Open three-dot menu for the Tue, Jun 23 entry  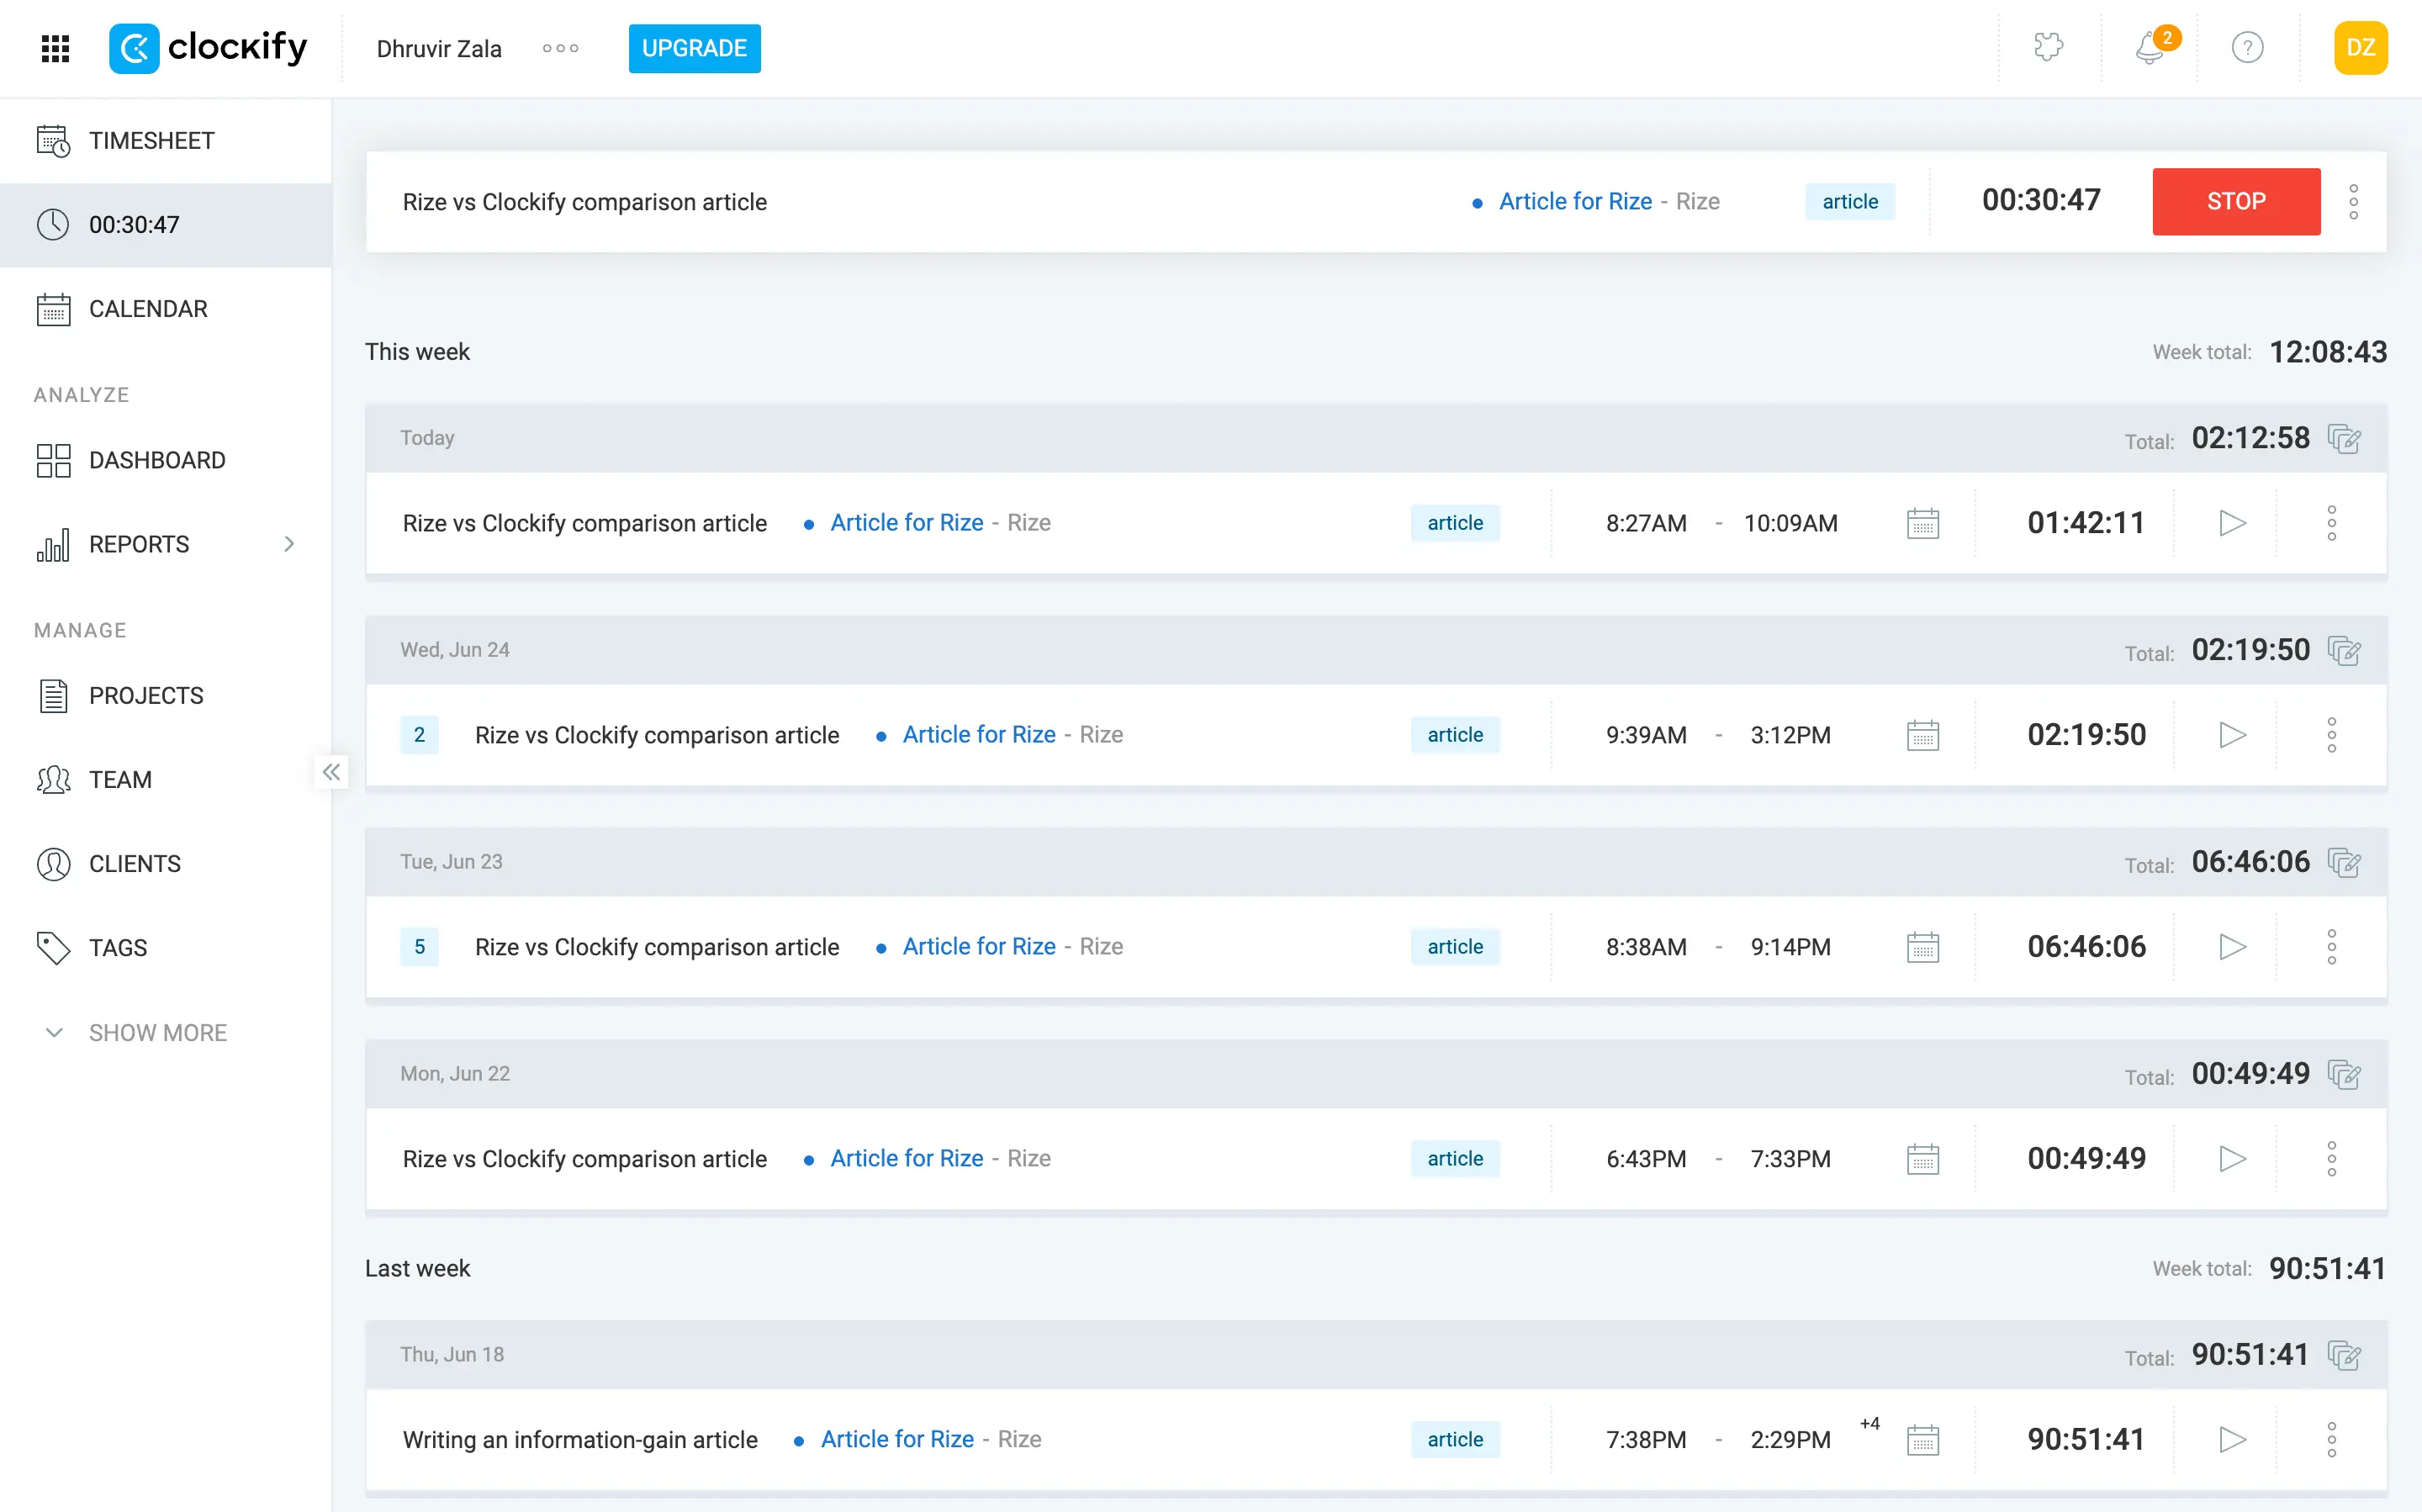pyautogui.click(x=2331, y=947)
